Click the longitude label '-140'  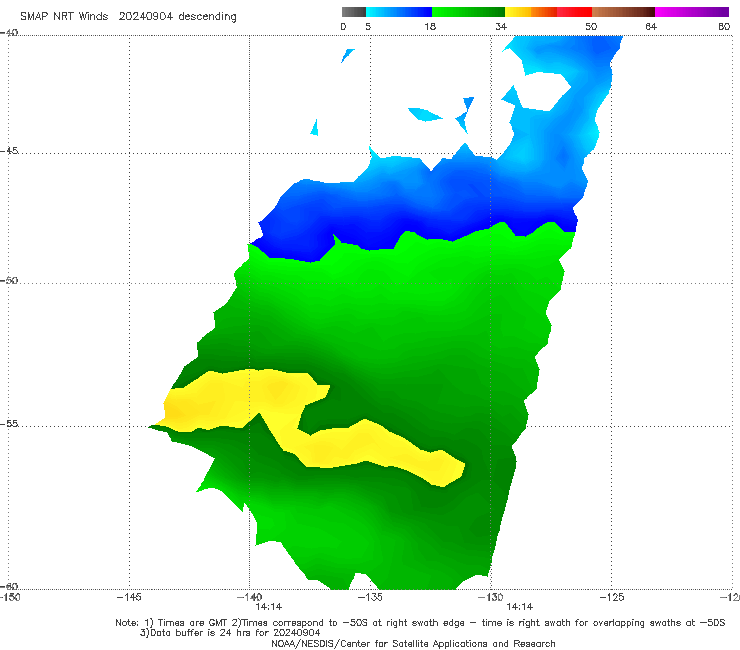pyautogui.click(x=249, y=597)
